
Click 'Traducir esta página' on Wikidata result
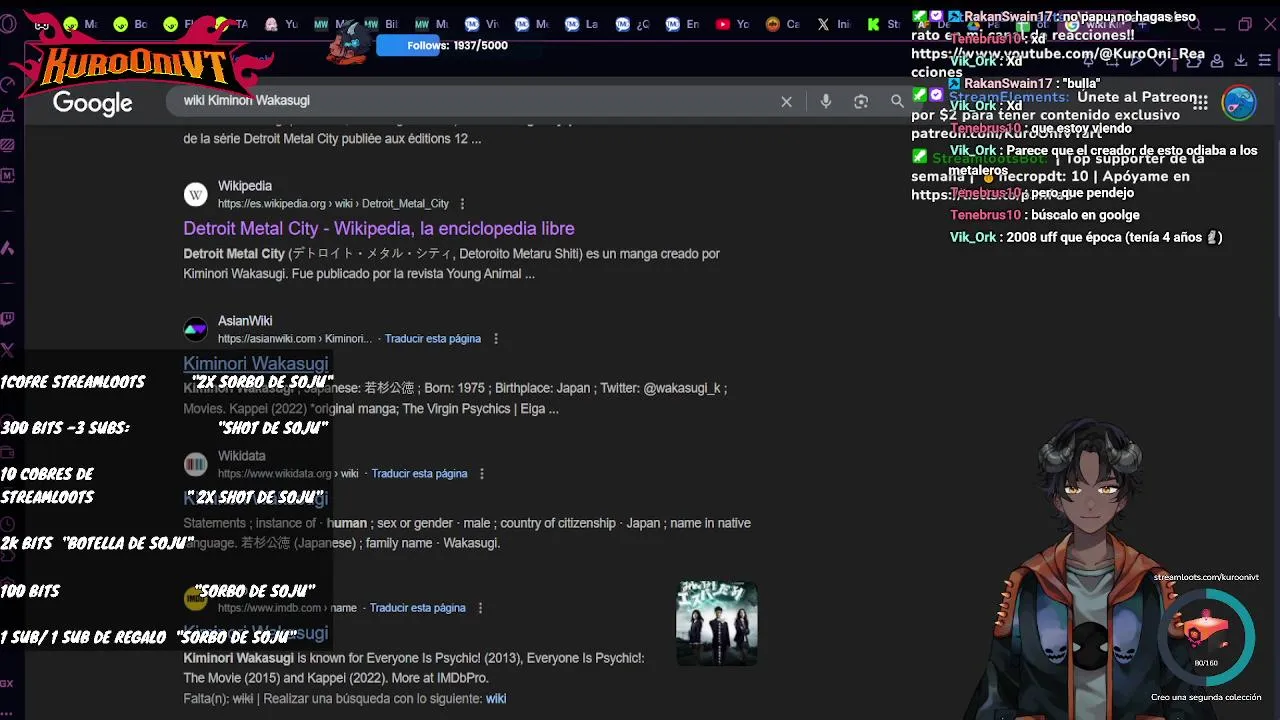pos(420,474)
